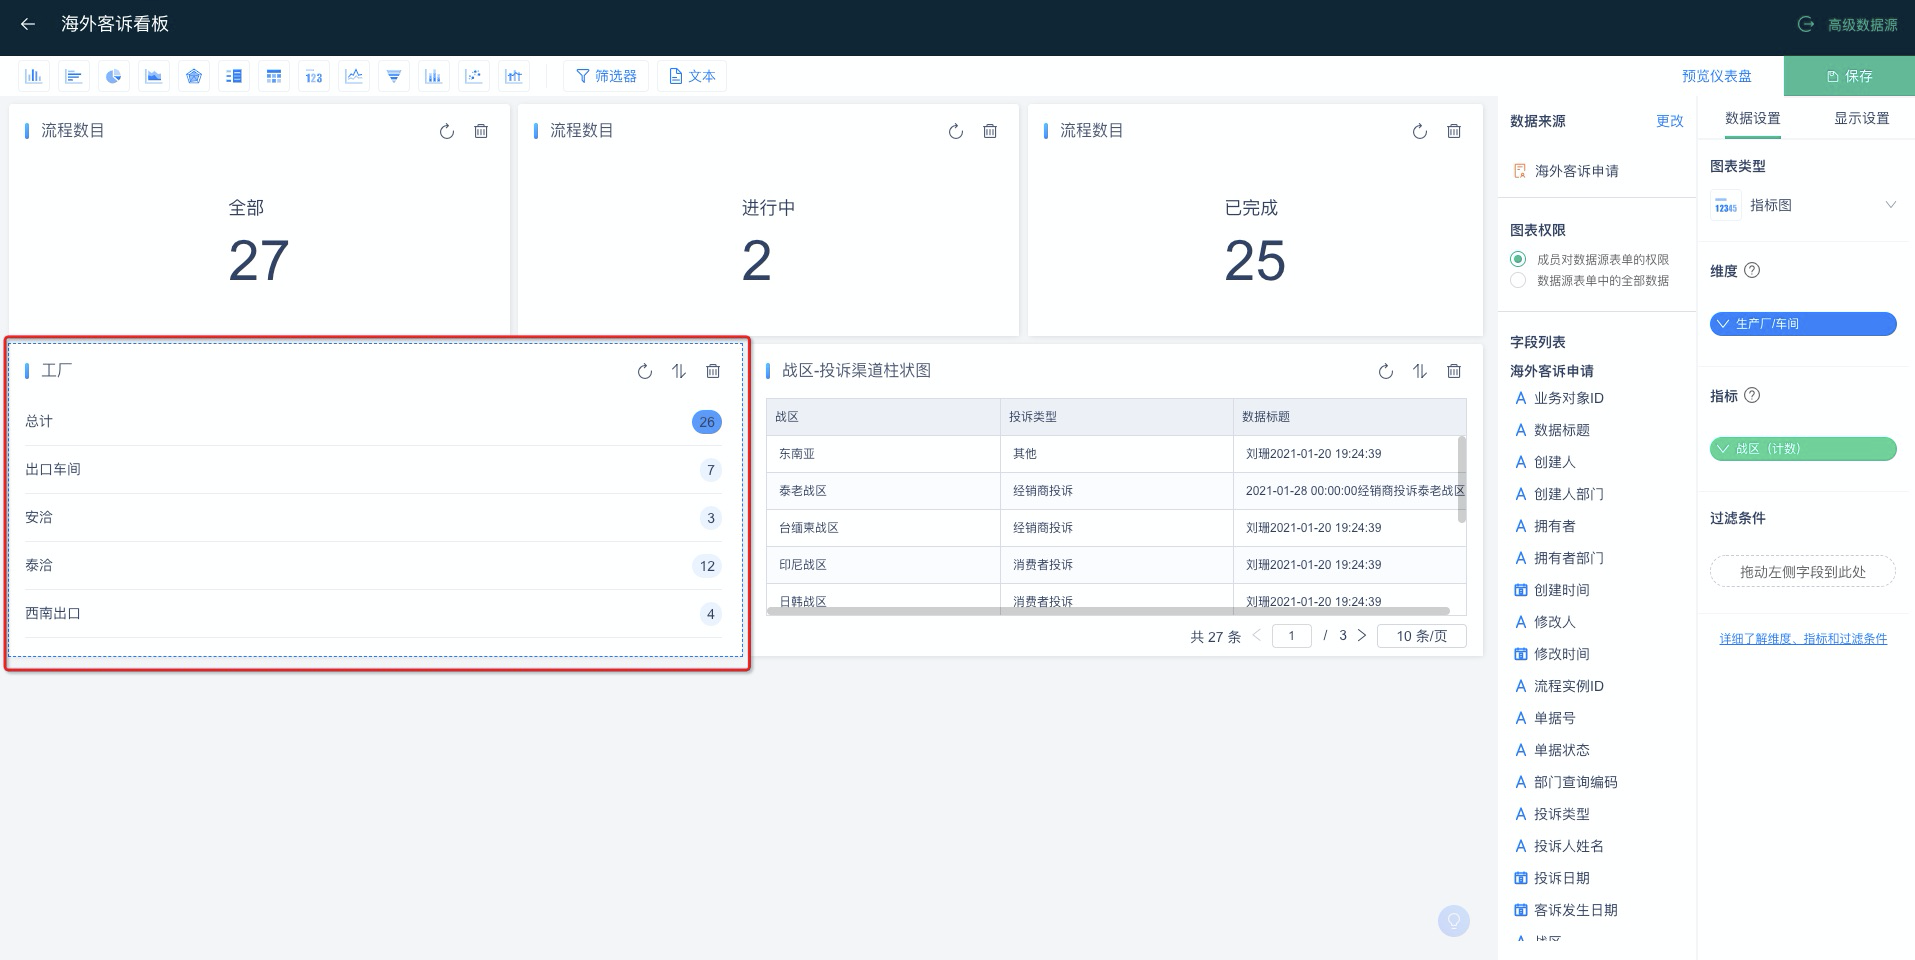
Task: Sort the 战区-投诉渠道柱状图 data
Action: (x=1420, y=371)
